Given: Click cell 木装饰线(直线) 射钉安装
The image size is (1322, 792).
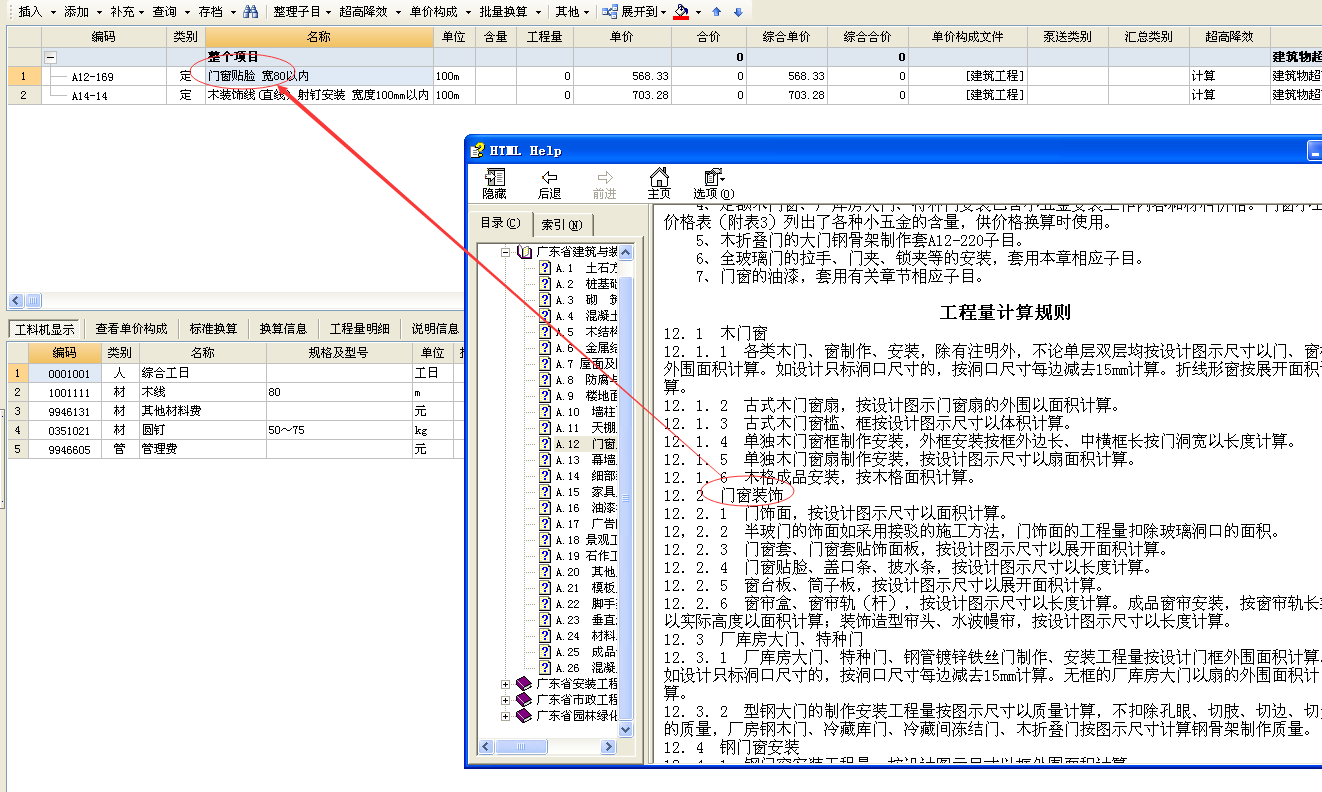Looking at the screenshot, I should pos(319,95).
